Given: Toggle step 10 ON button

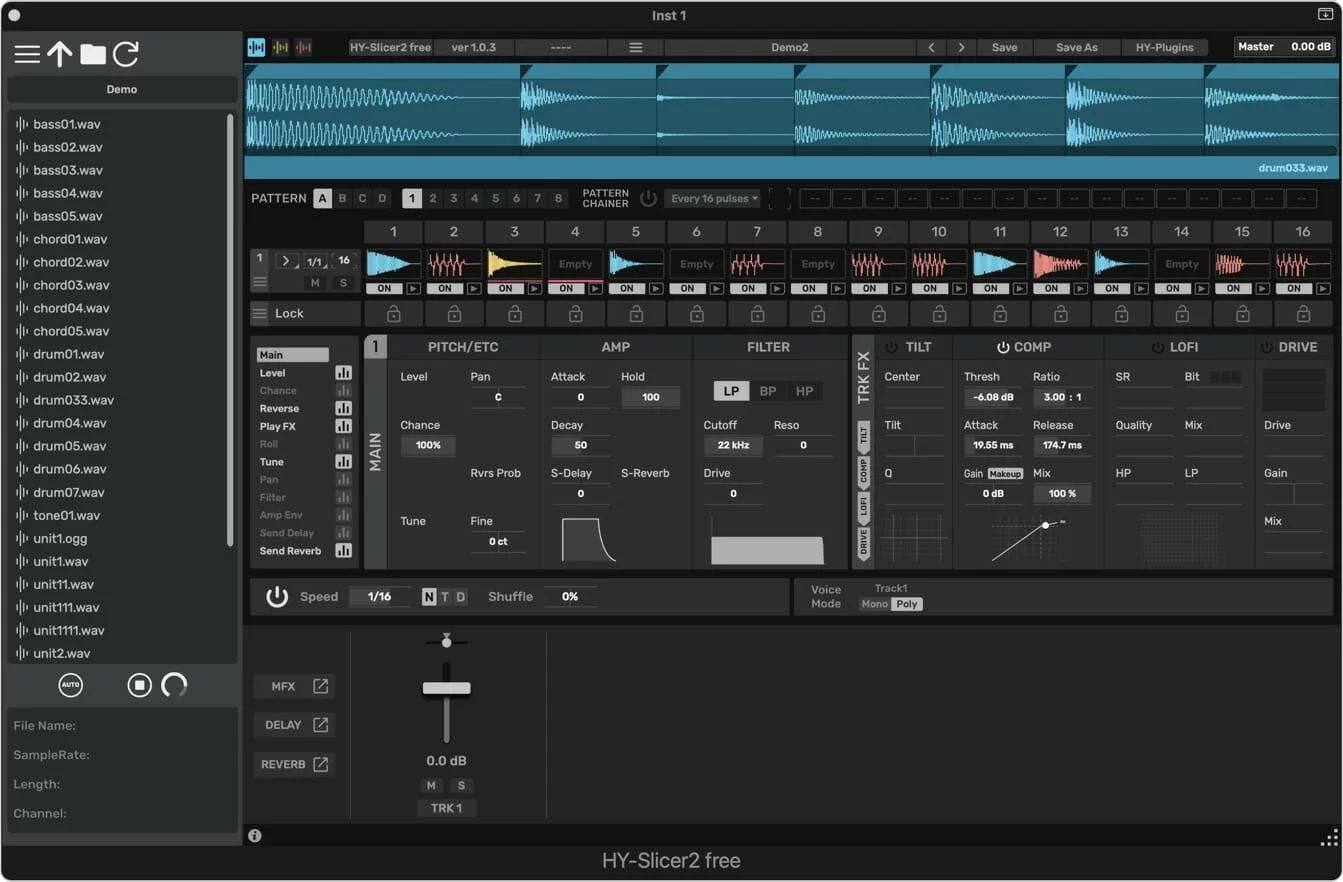Looking at the screenshot, I should point(930,288).
